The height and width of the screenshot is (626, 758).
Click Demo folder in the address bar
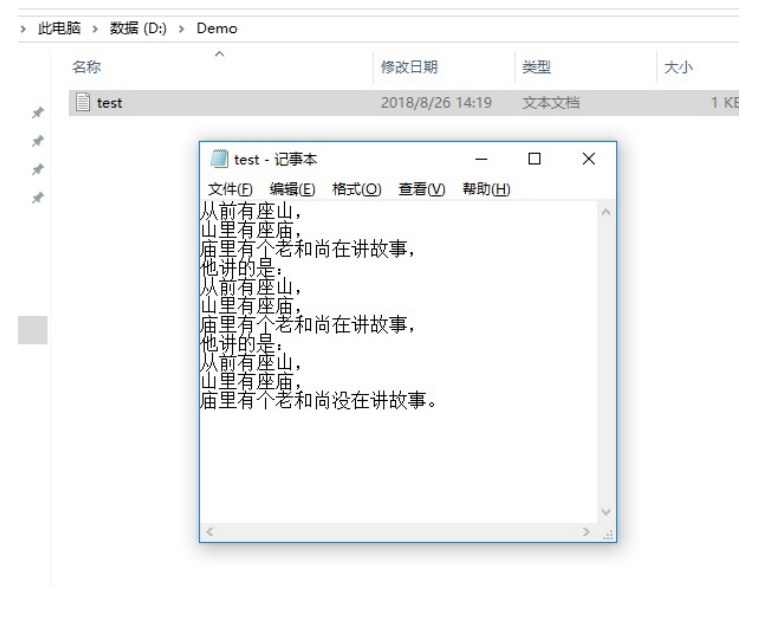[217, 28]
